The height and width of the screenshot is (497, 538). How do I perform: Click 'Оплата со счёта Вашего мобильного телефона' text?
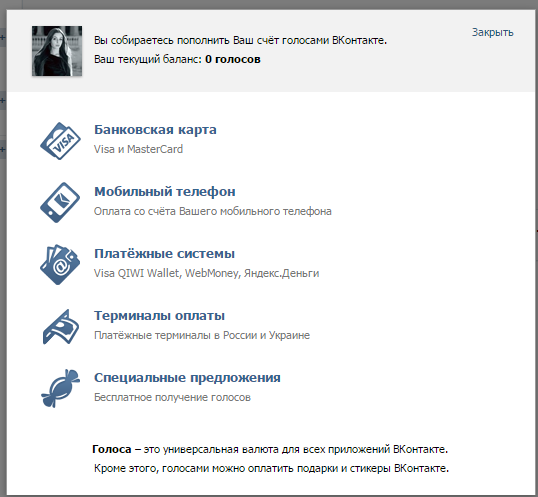213,211
